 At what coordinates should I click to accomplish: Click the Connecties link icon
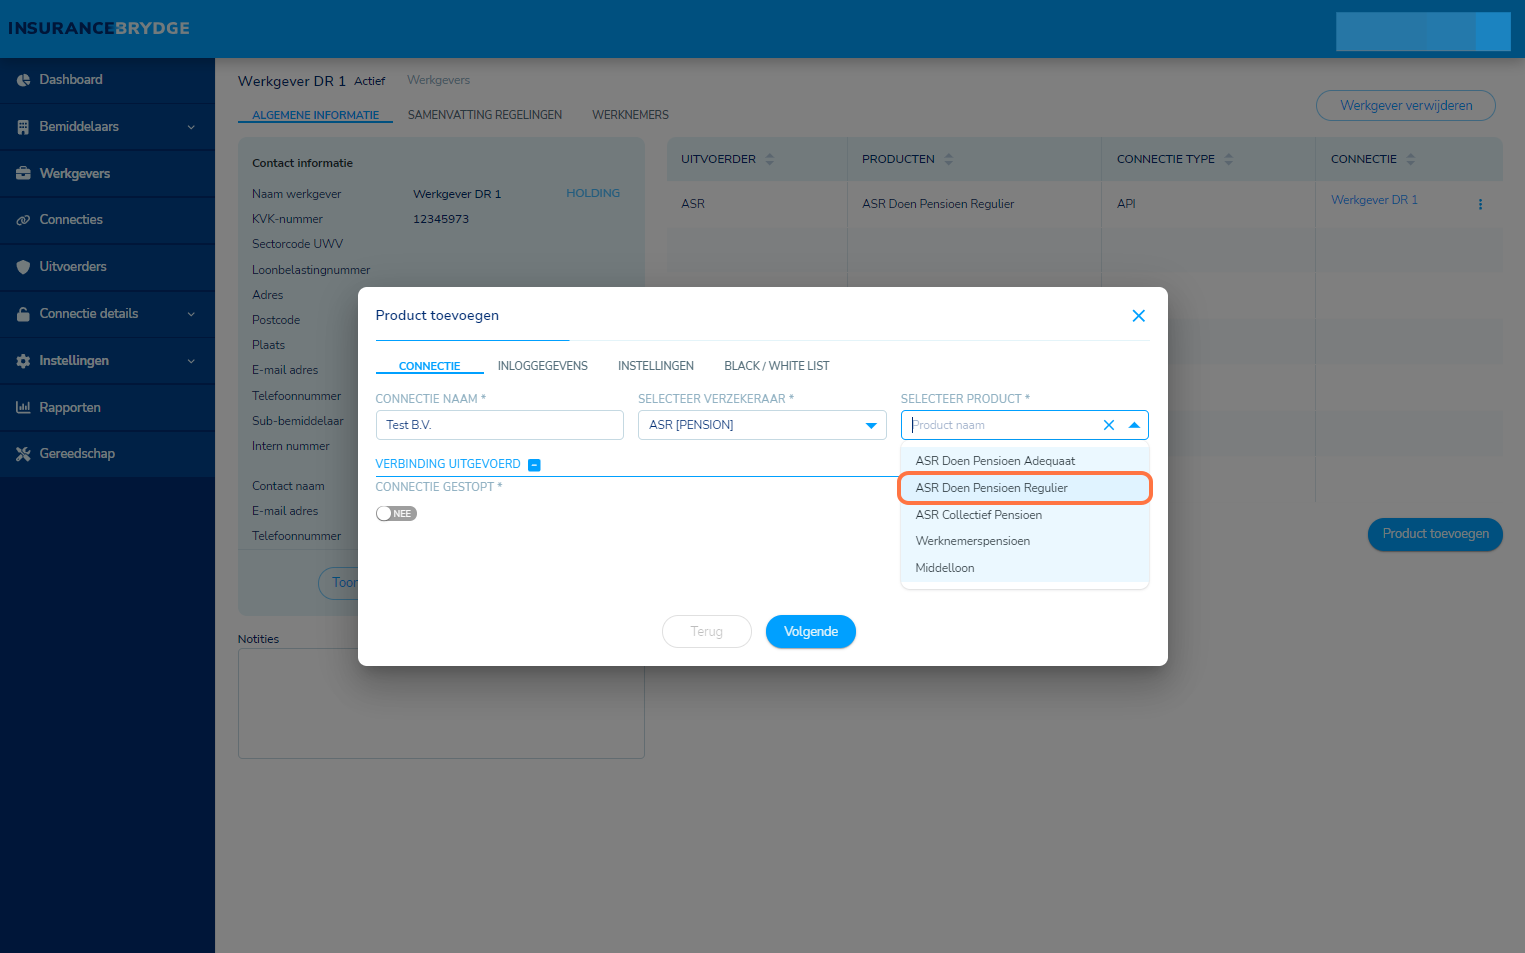click(x=23, y=220)
